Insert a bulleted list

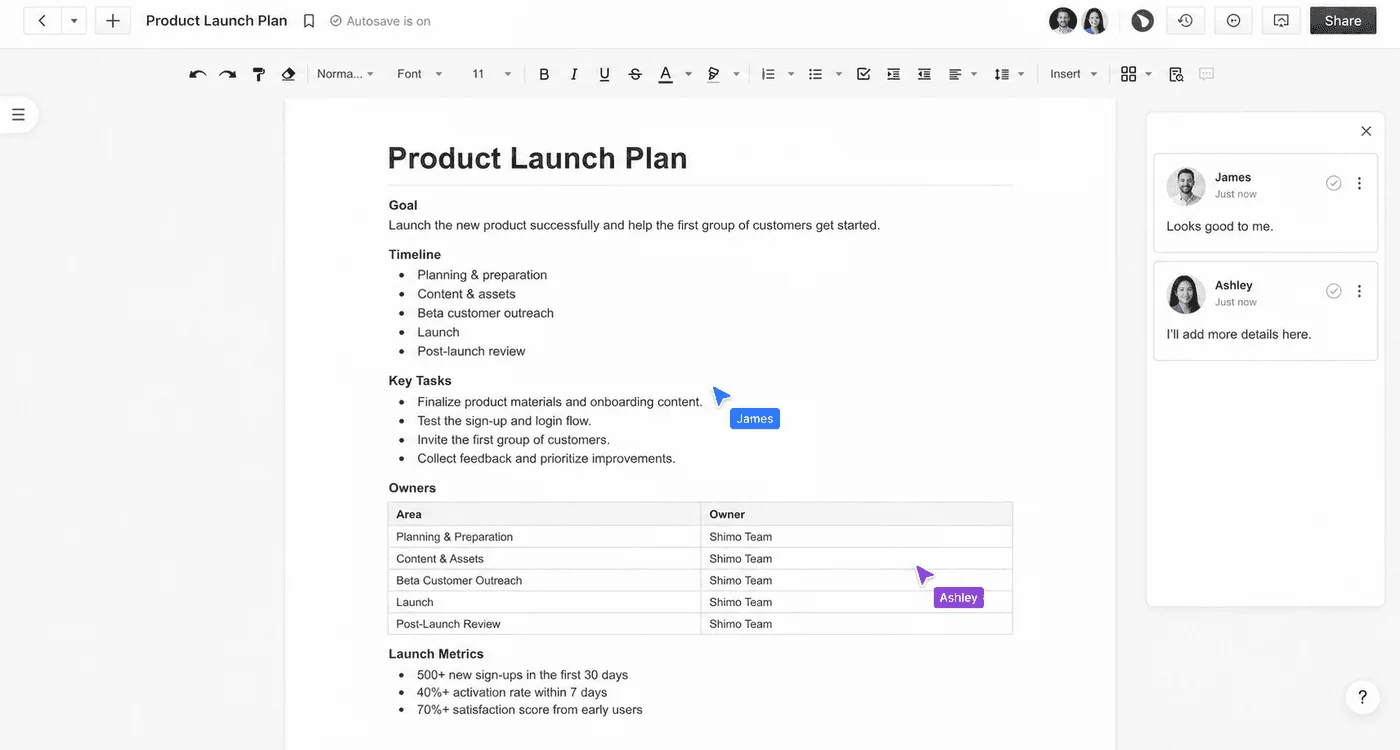[x=815, y=74]
